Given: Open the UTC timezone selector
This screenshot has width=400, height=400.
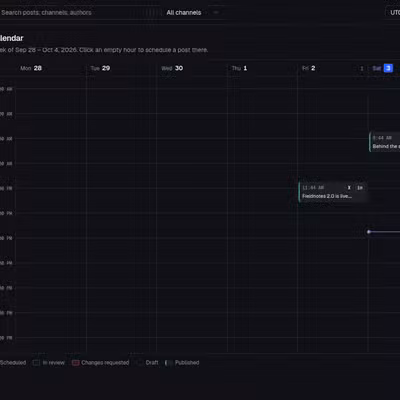Looking at the screenshot, I should [393, 13].
